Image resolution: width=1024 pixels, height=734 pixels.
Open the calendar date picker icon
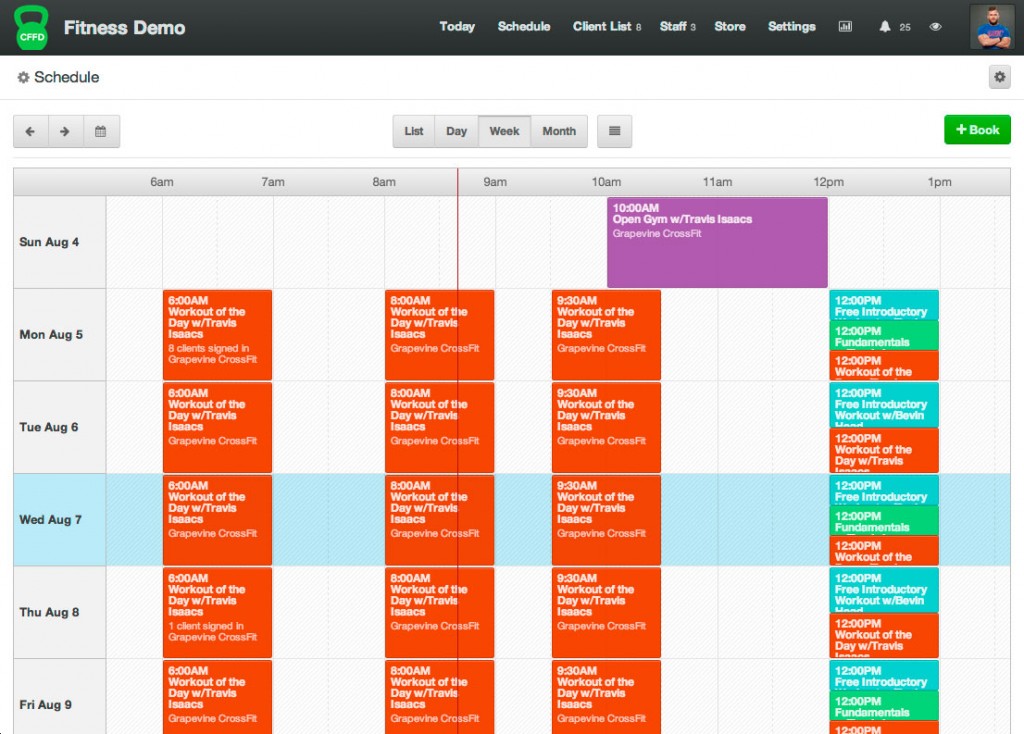point(101,131)
